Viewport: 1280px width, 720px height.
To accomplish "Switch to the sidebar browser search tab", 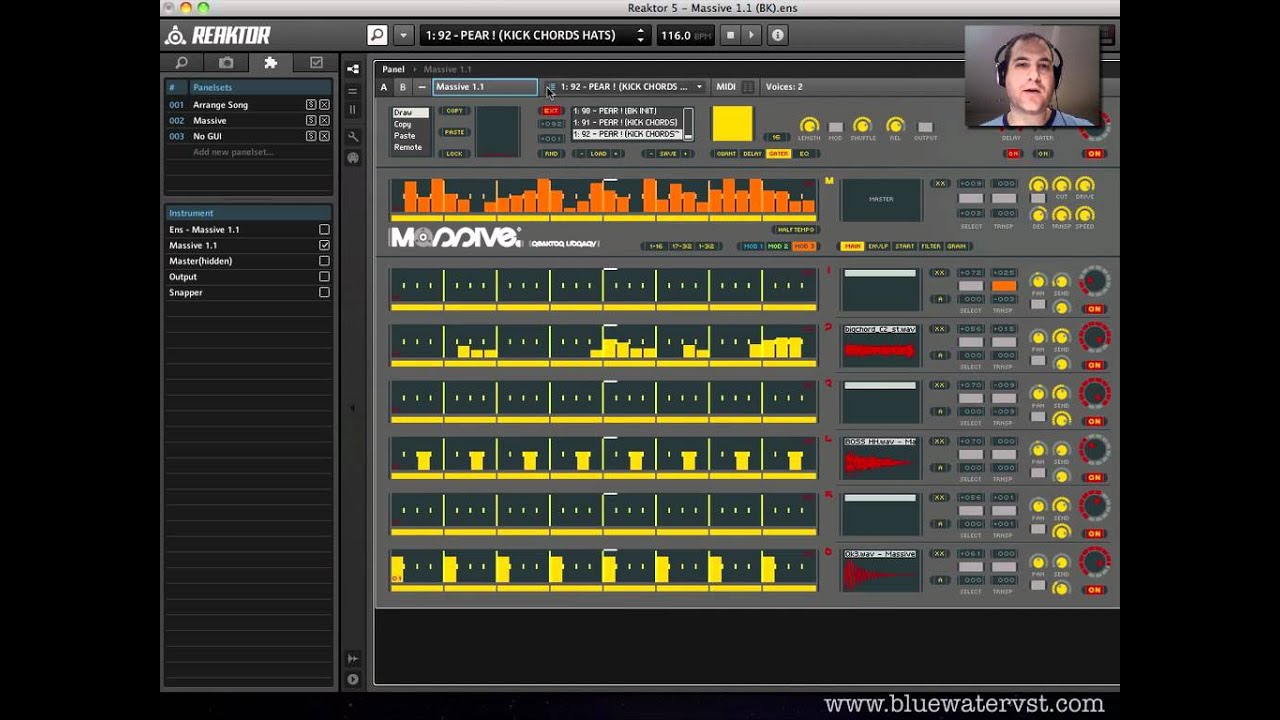I will pyautogui.click(x=182, y=63).
